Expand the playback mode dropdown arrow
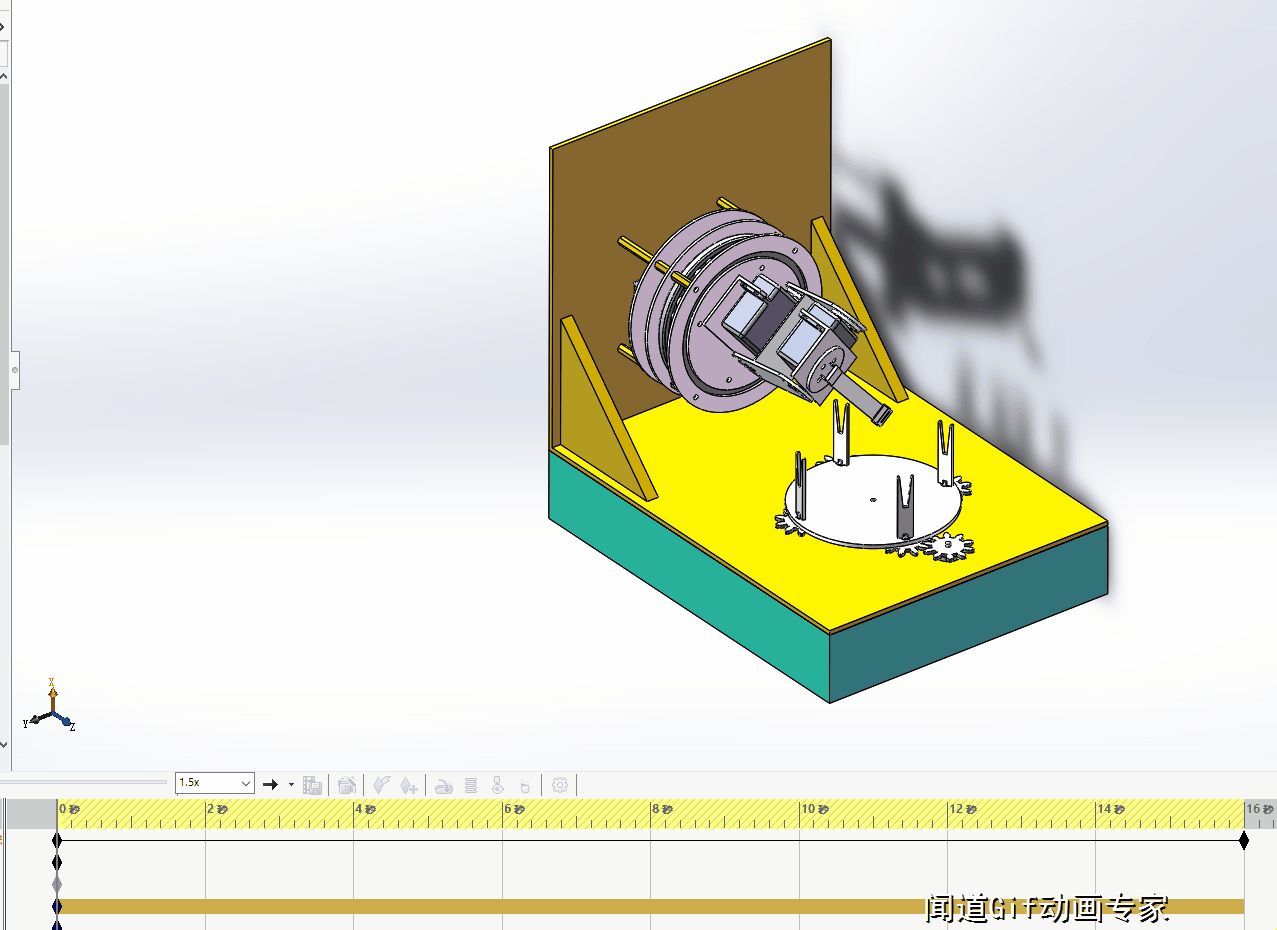 [291, 785]
